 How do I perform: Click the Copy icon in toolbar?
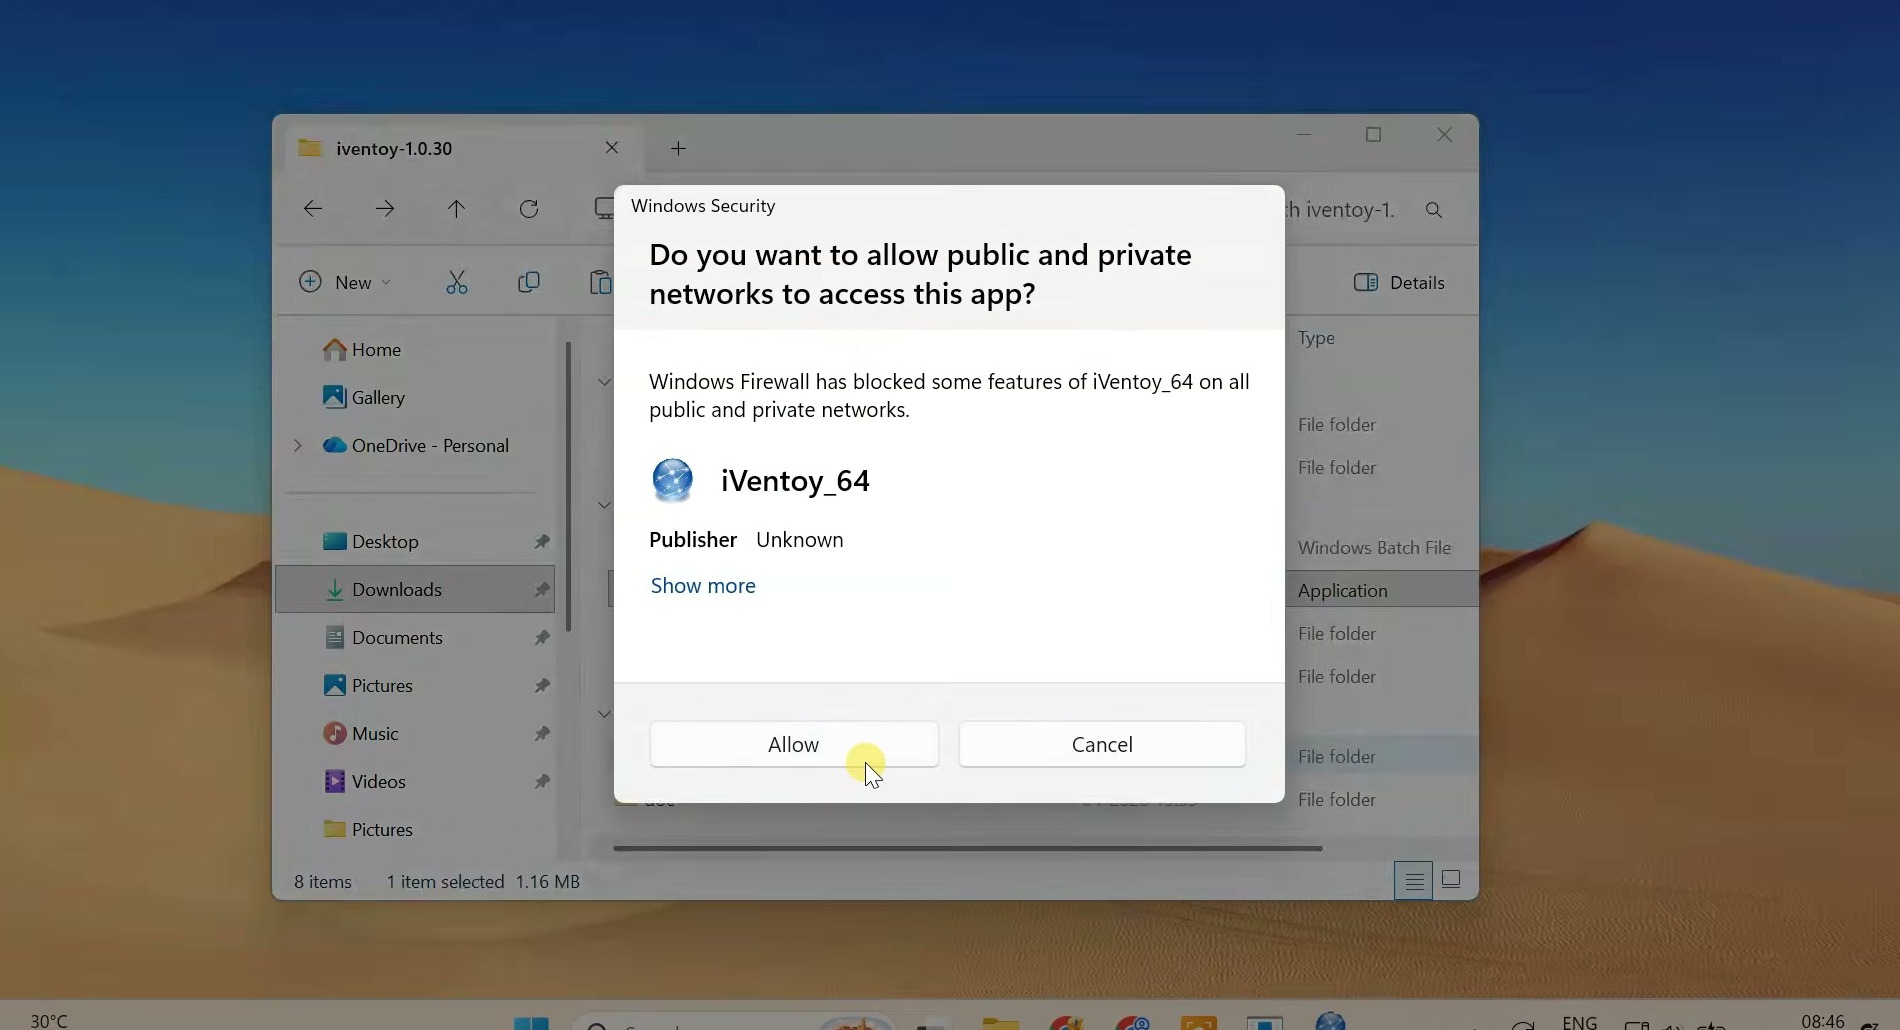point(529,282)
